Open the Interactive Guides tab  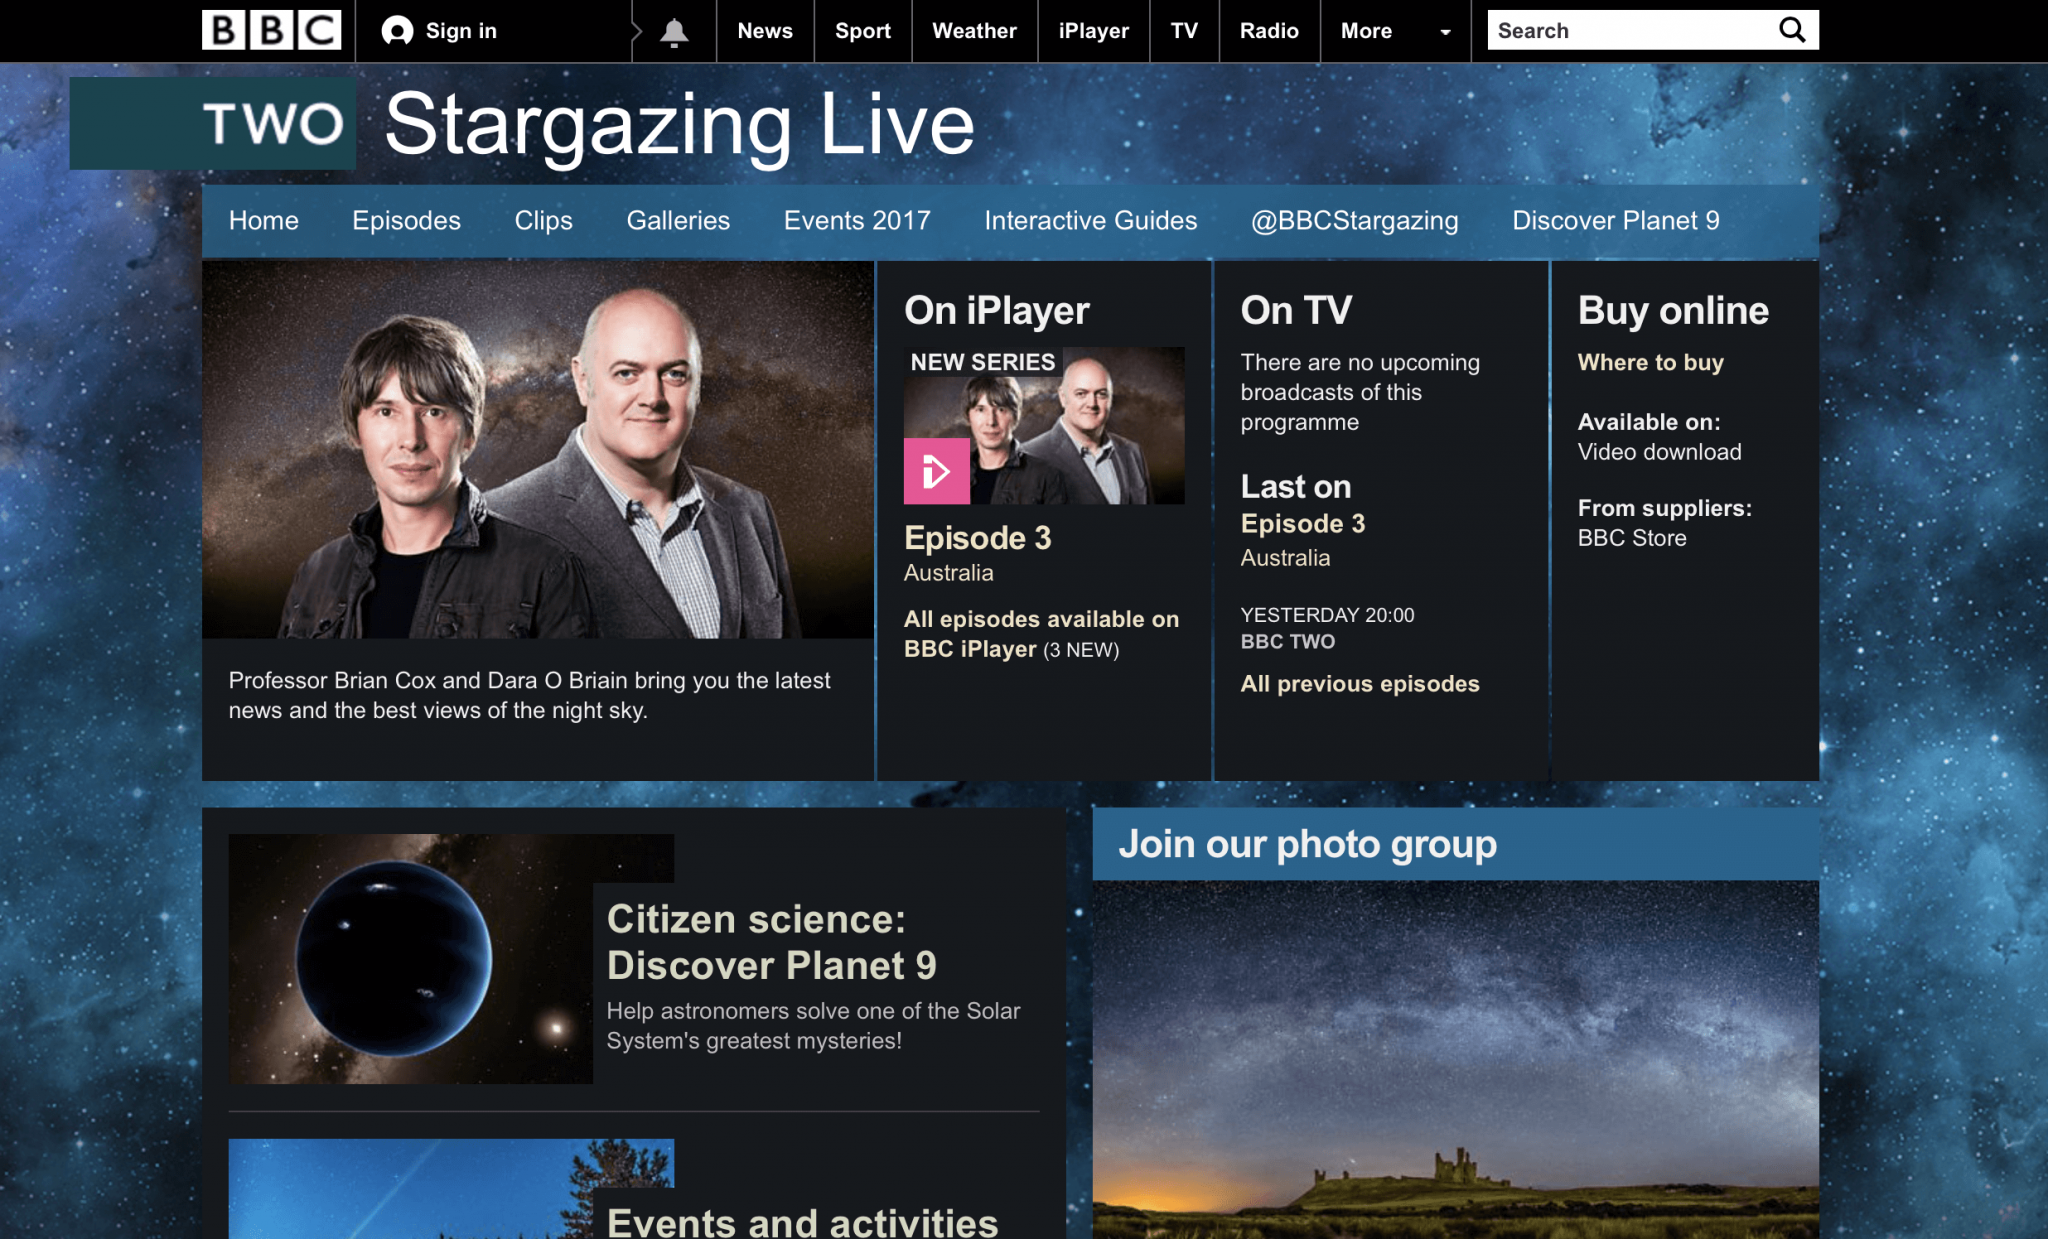click(1090, 220)
